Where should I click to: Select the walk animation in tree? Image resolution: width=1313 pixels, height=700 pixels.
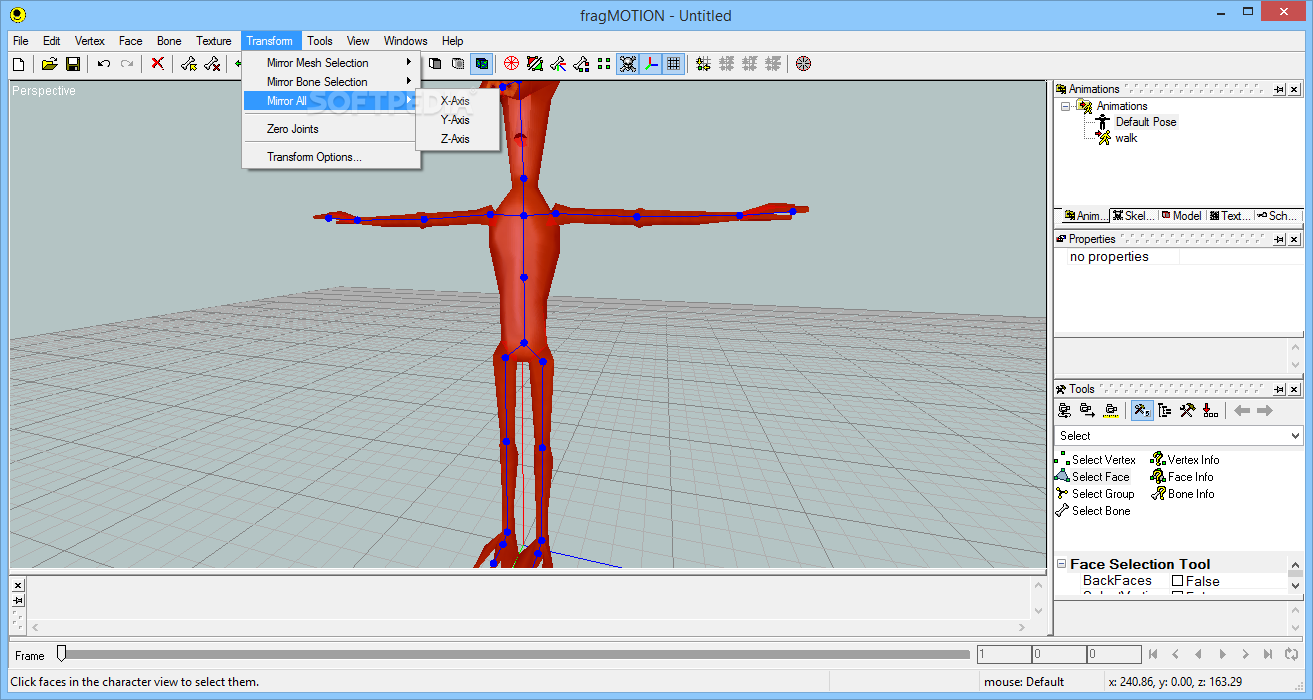tap(1126, 138)
